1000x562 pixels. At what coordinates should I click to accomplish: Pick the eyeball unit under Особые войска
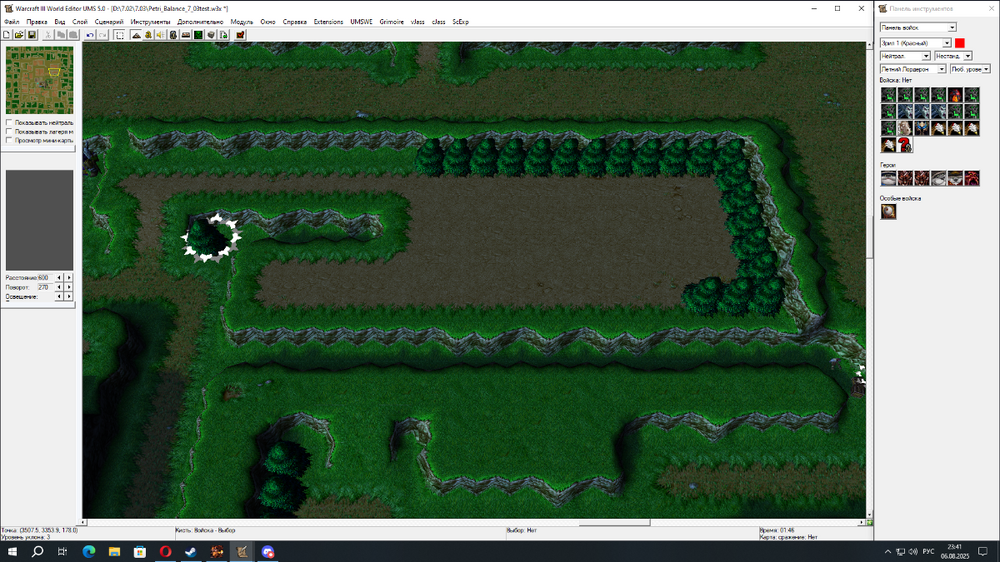coord(888,212)
